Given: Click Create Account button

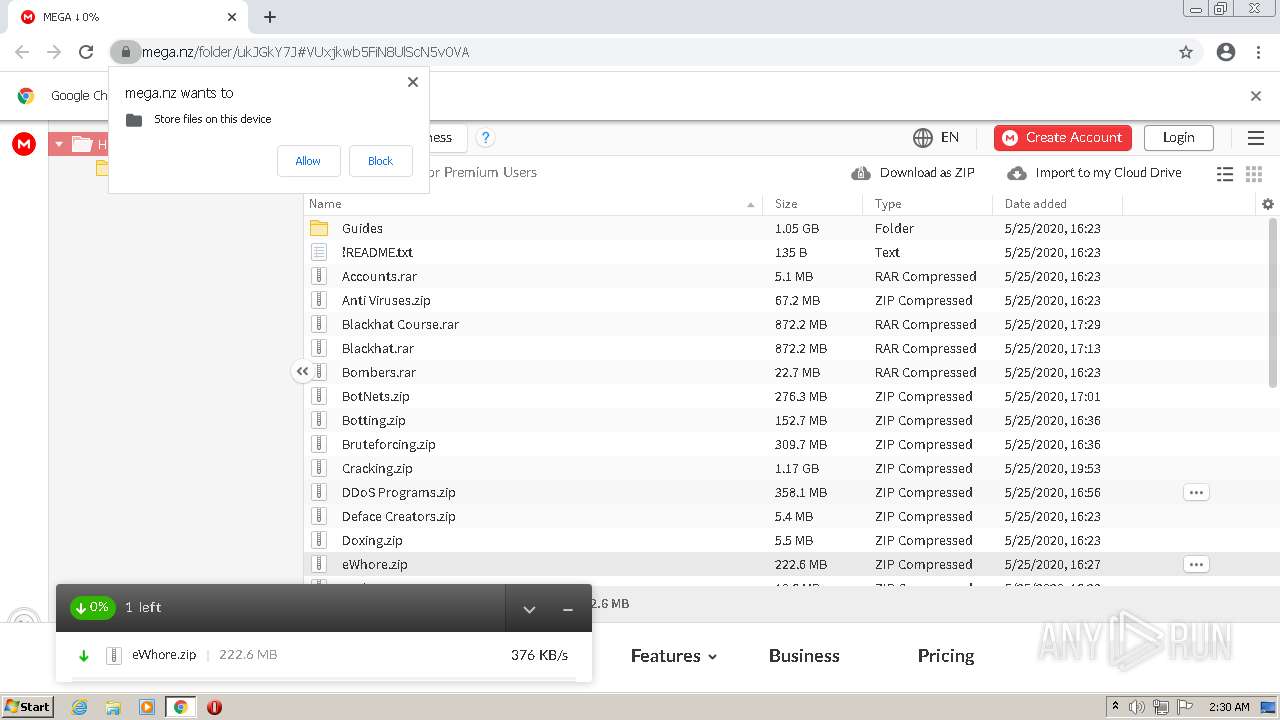Looking at the screenshot, I should (x=1063, y=138).
